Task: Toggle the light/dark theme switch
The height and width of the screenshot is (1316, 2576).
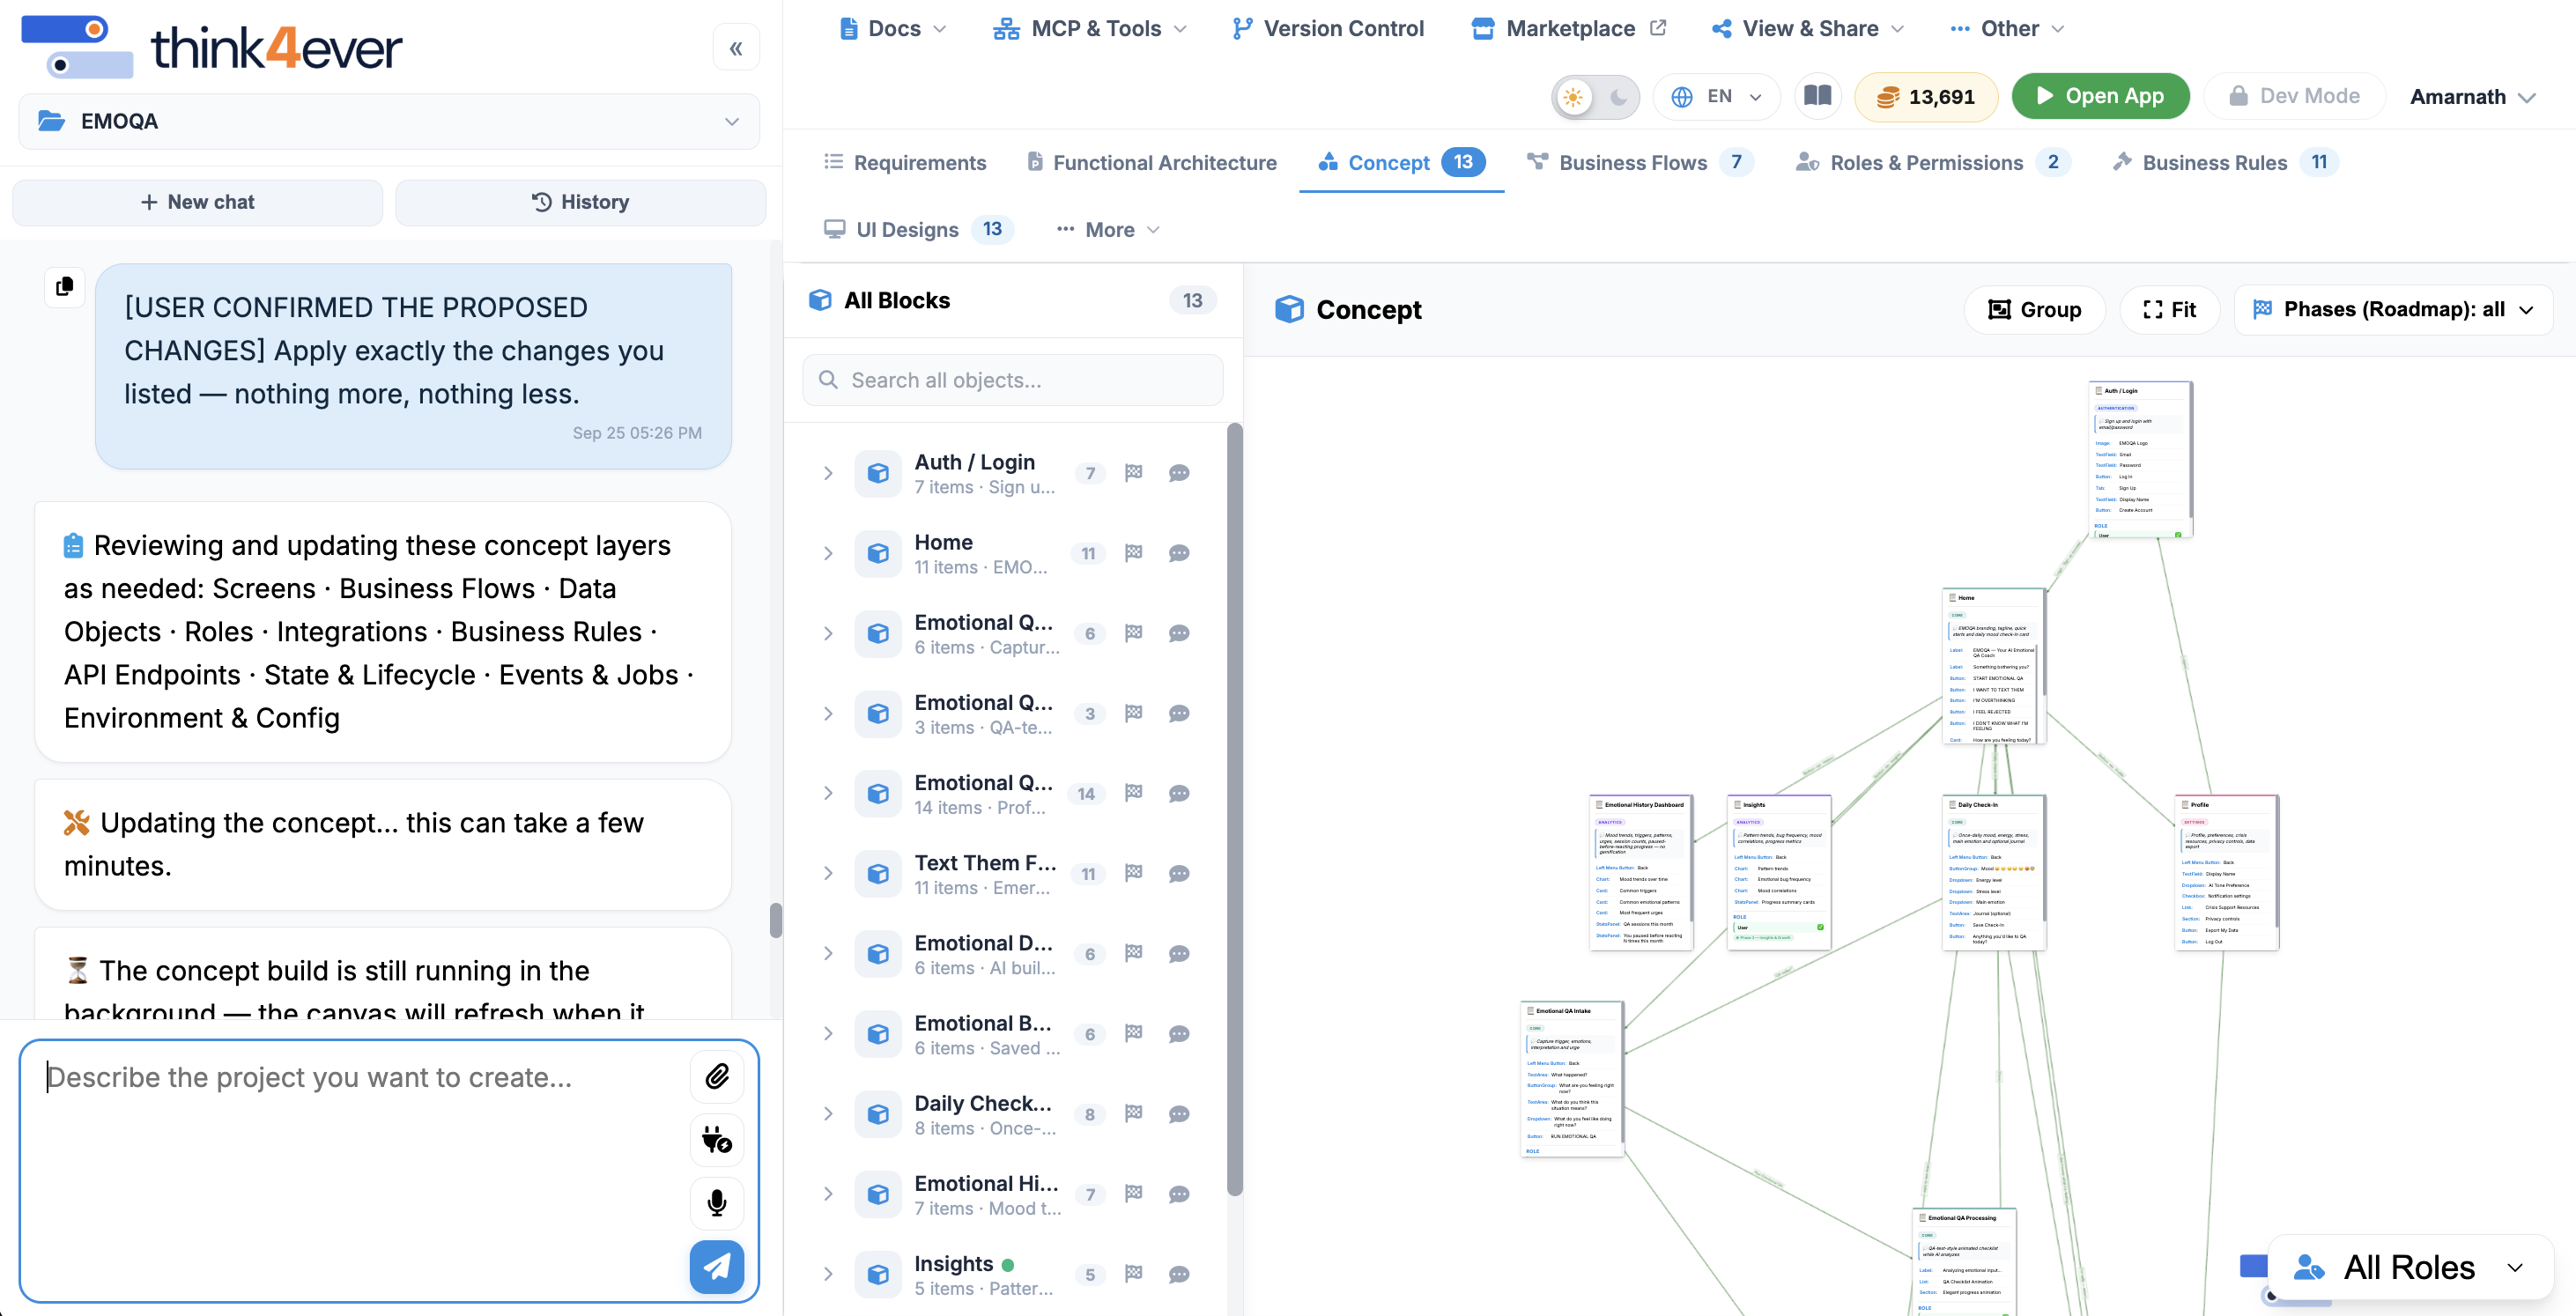Action: [x=1595, y=97]
